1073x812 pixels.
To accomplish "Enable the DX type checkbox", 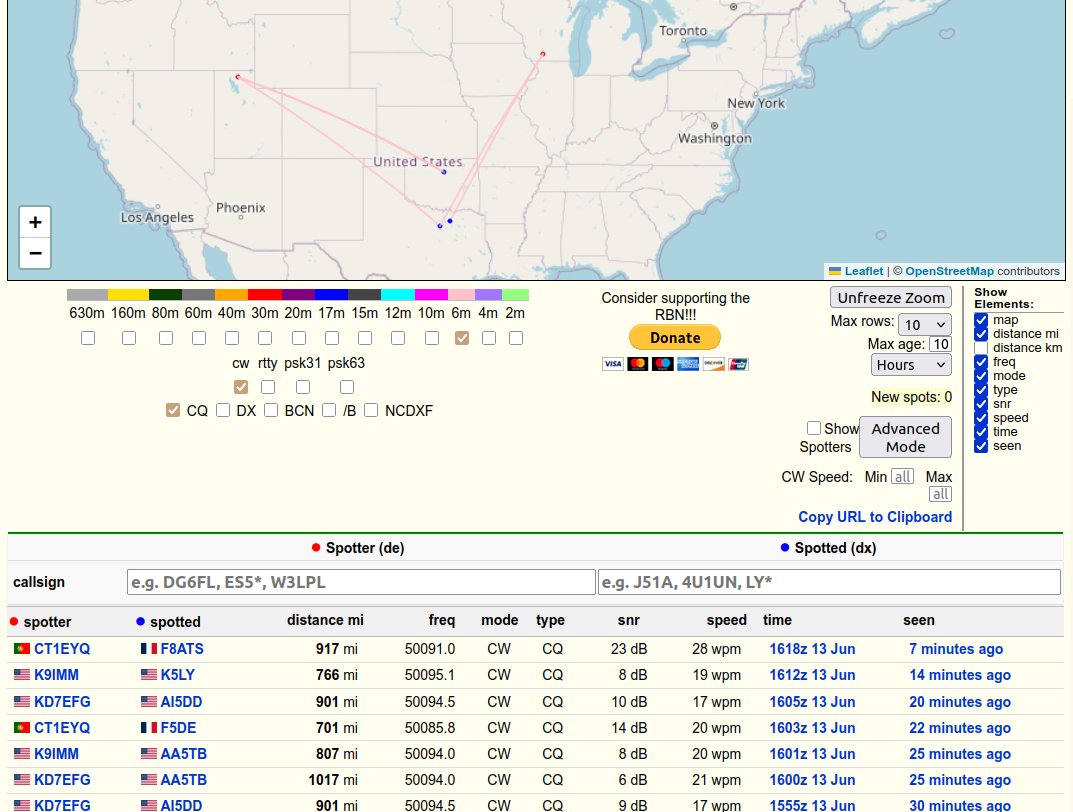I will click(x=223, y=410).
